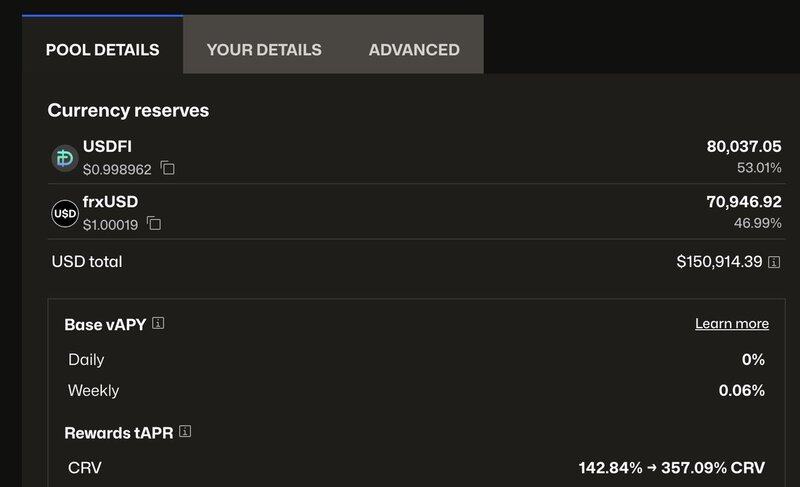800x487 pixels.
Task: Open the Learn more link
Action: point(732,324)
